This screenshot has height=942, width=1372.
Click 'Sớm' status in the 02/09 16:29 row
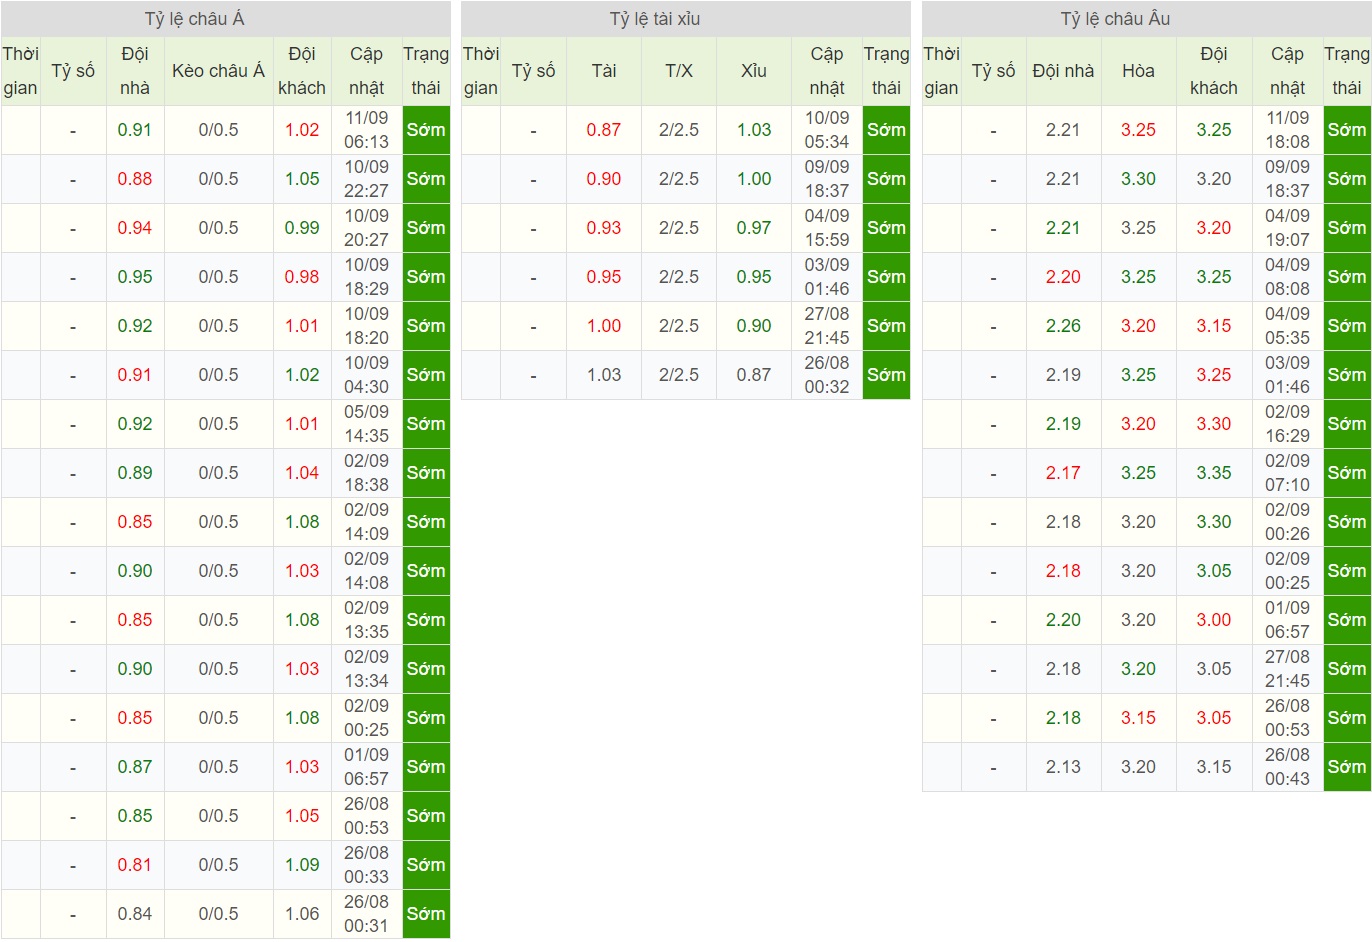1347,424
